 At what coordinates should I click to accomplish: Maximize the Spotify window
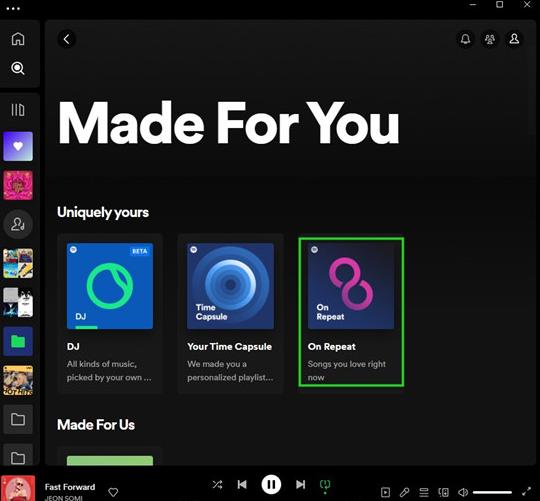click(x=499, y=4)
